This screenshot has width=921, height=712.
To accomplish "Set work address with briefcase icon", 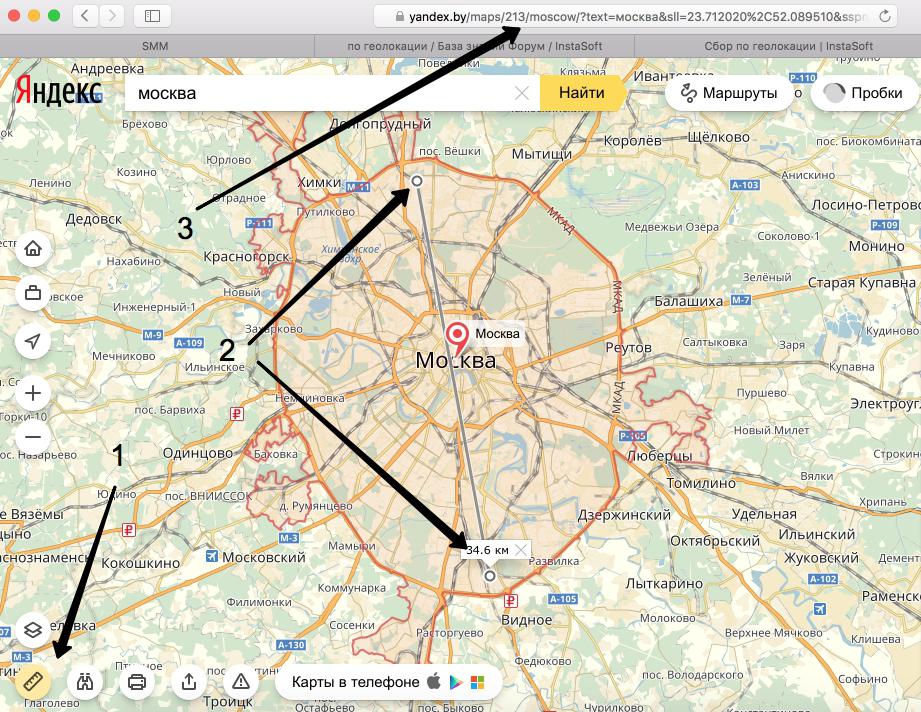I will click(x=33, y=293).
